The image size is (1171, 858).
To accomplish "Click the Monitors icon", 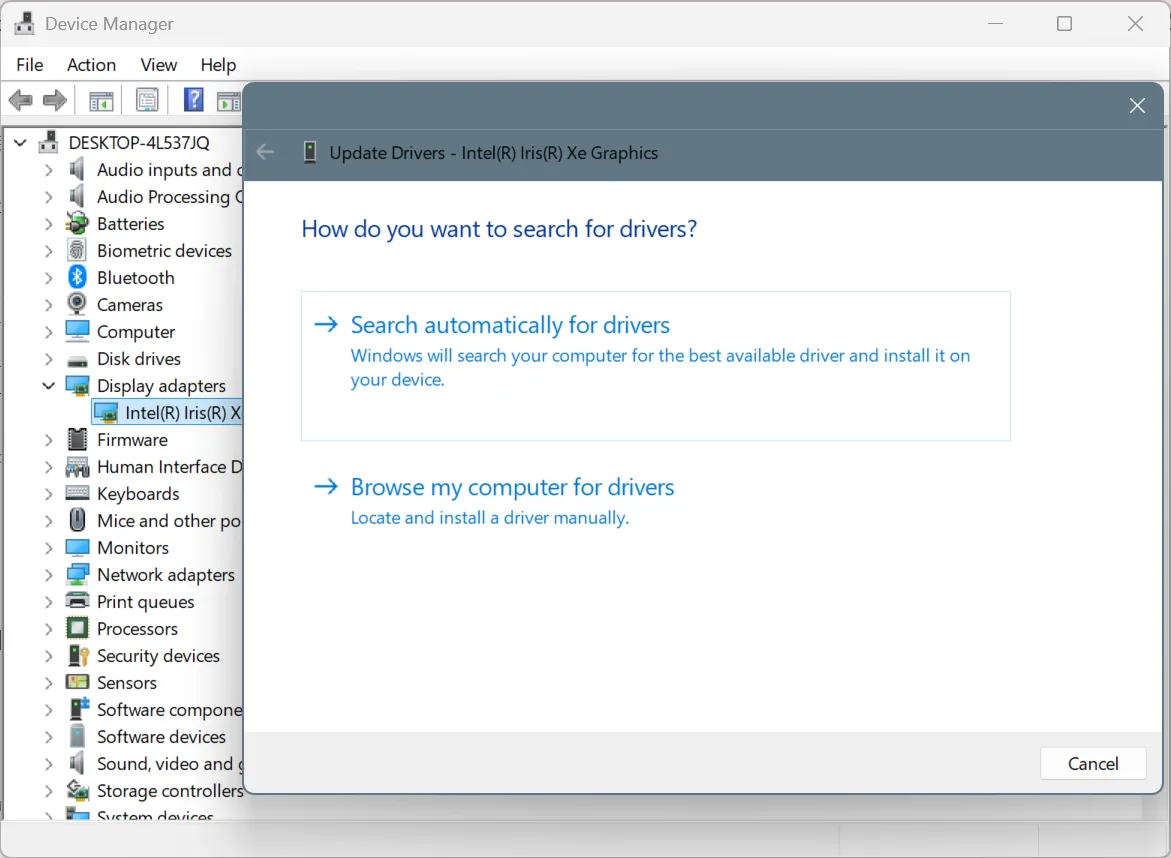I will [77, 547].
